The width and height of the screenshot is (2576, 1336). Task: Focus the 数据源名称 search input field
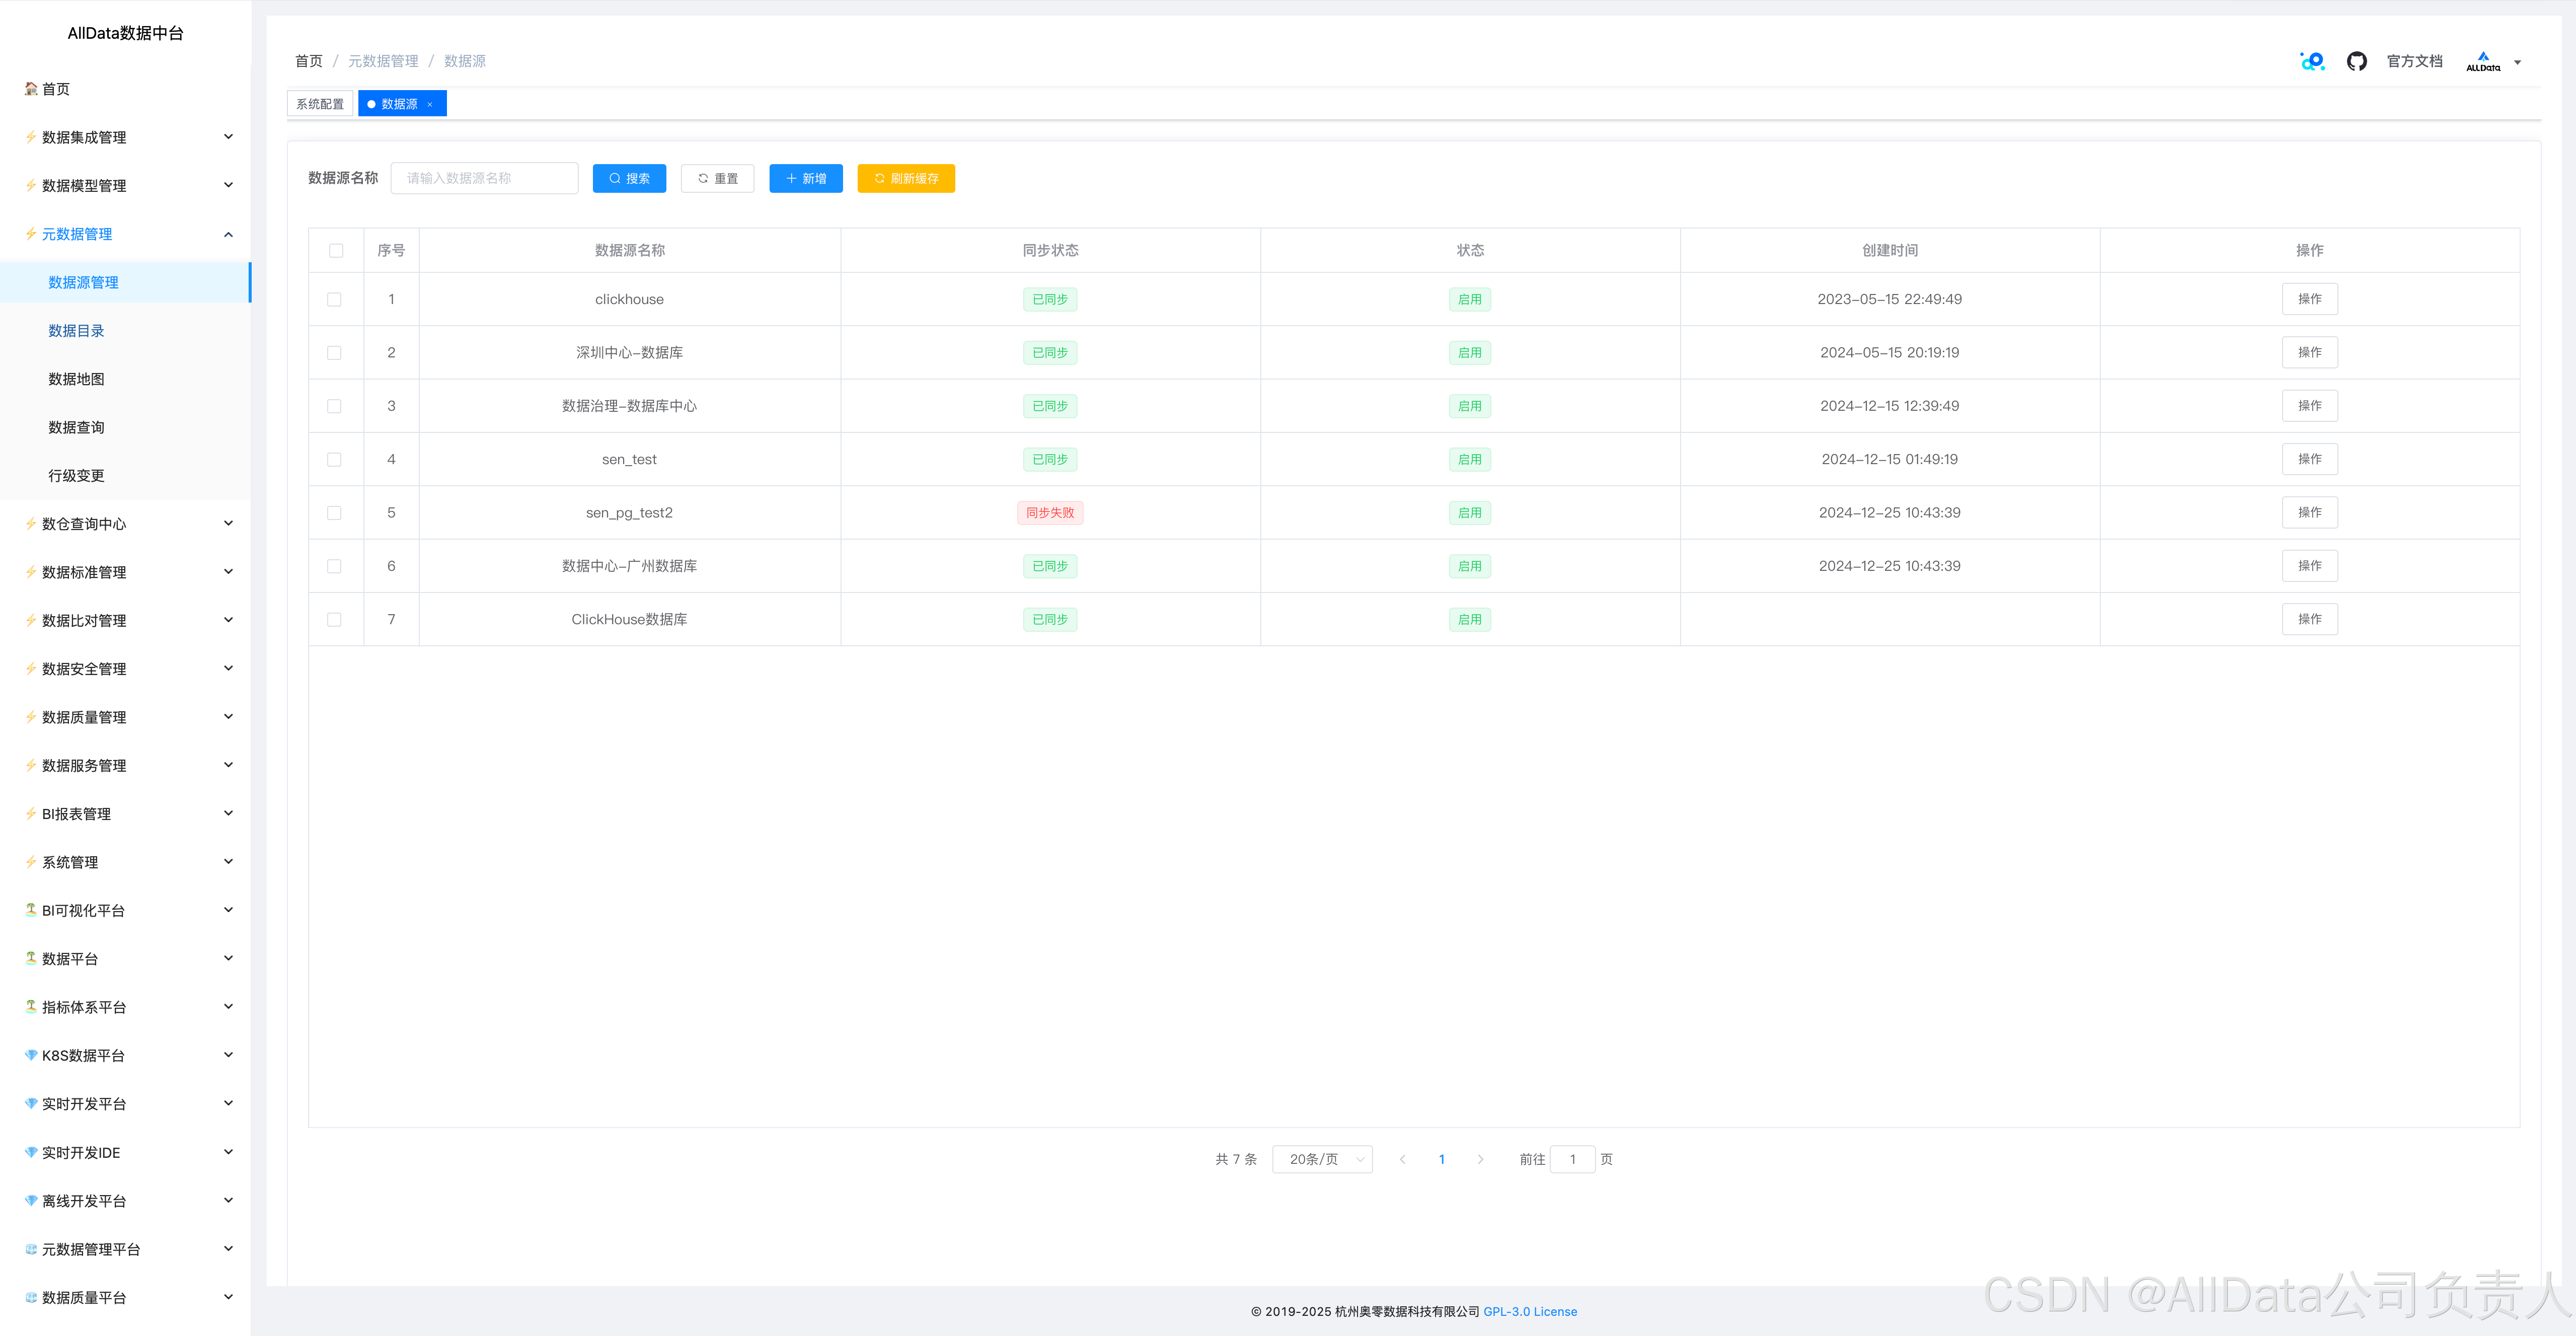tap(485, 178)
